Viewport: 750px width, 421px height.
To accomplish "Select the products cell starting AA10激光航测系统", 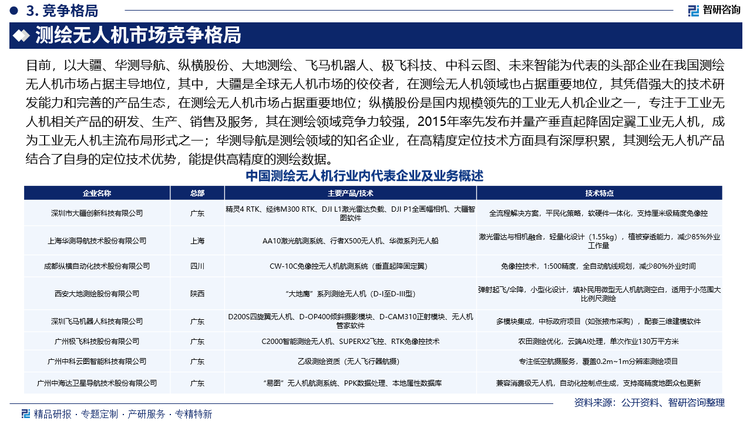I will (x=350, y=241).
